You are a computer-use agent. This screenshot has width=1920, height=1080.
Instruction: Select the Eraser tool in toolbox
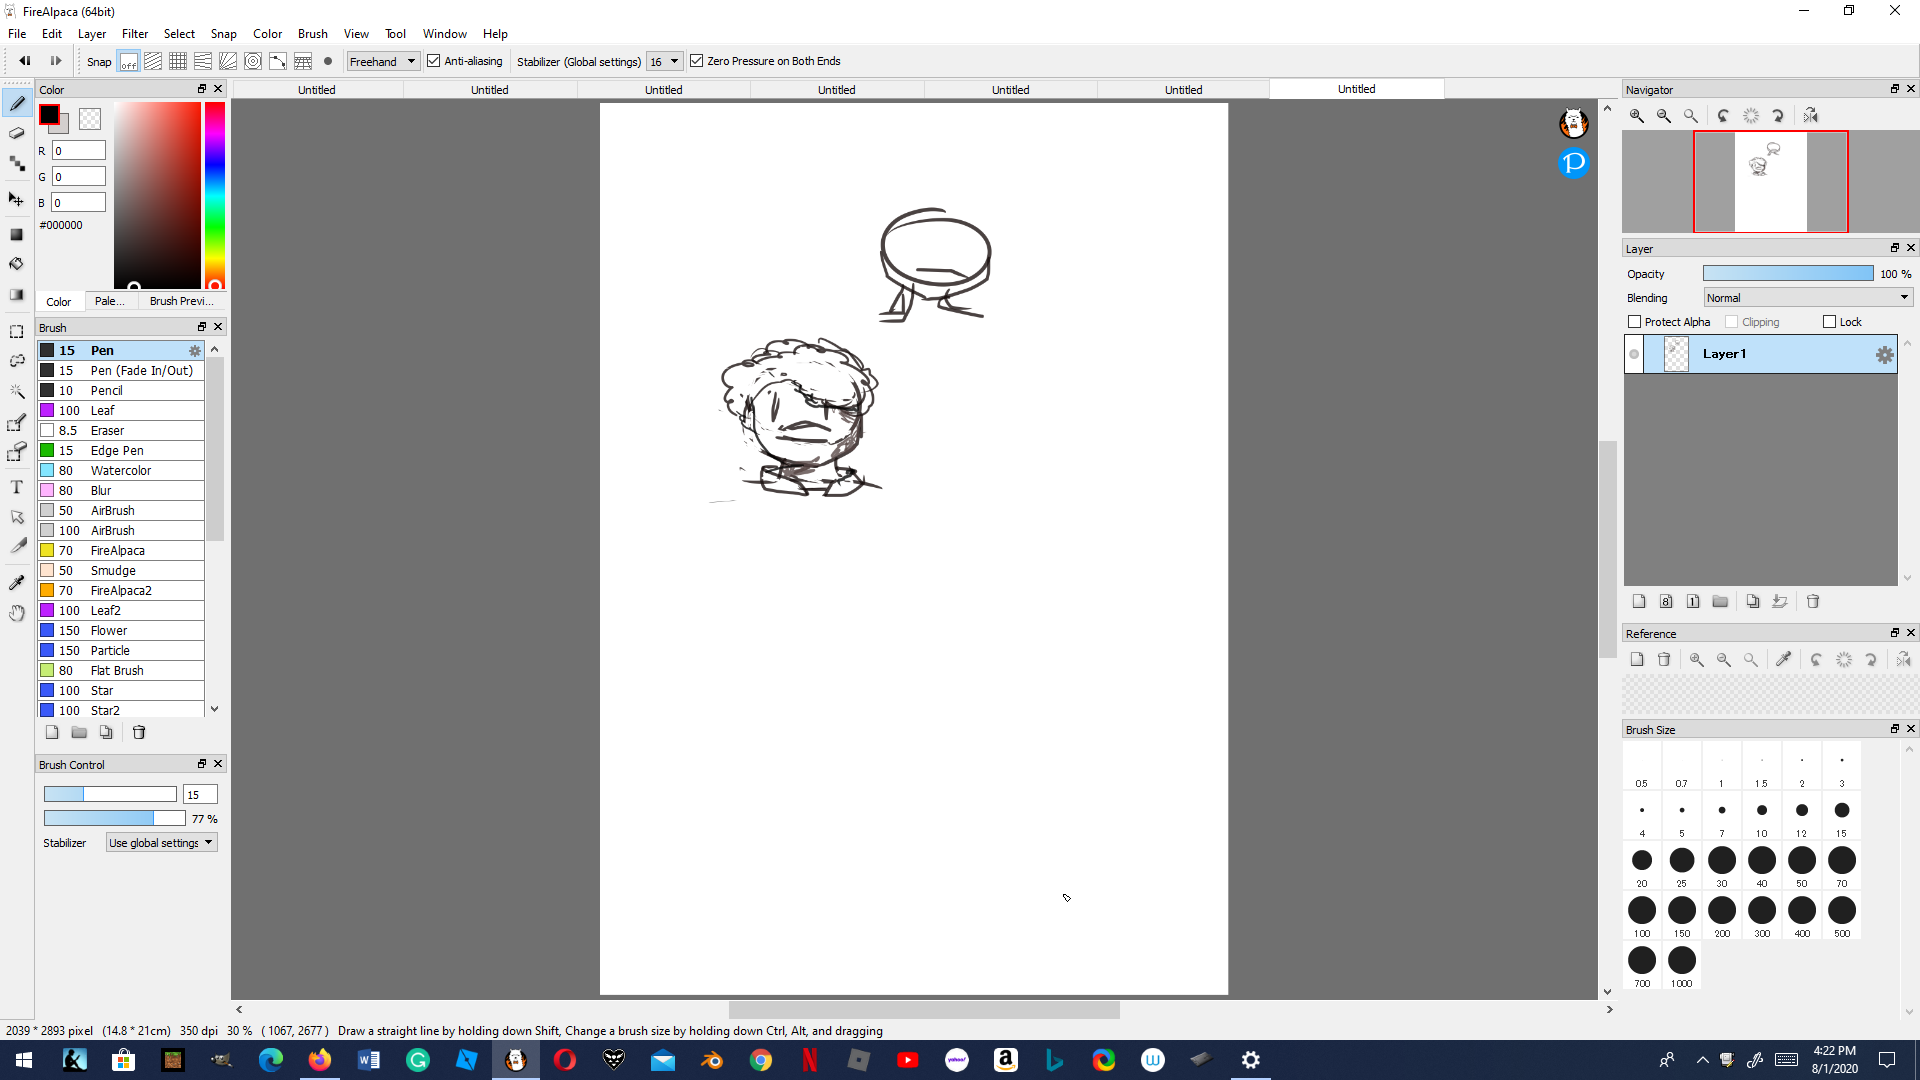(16, 133)
